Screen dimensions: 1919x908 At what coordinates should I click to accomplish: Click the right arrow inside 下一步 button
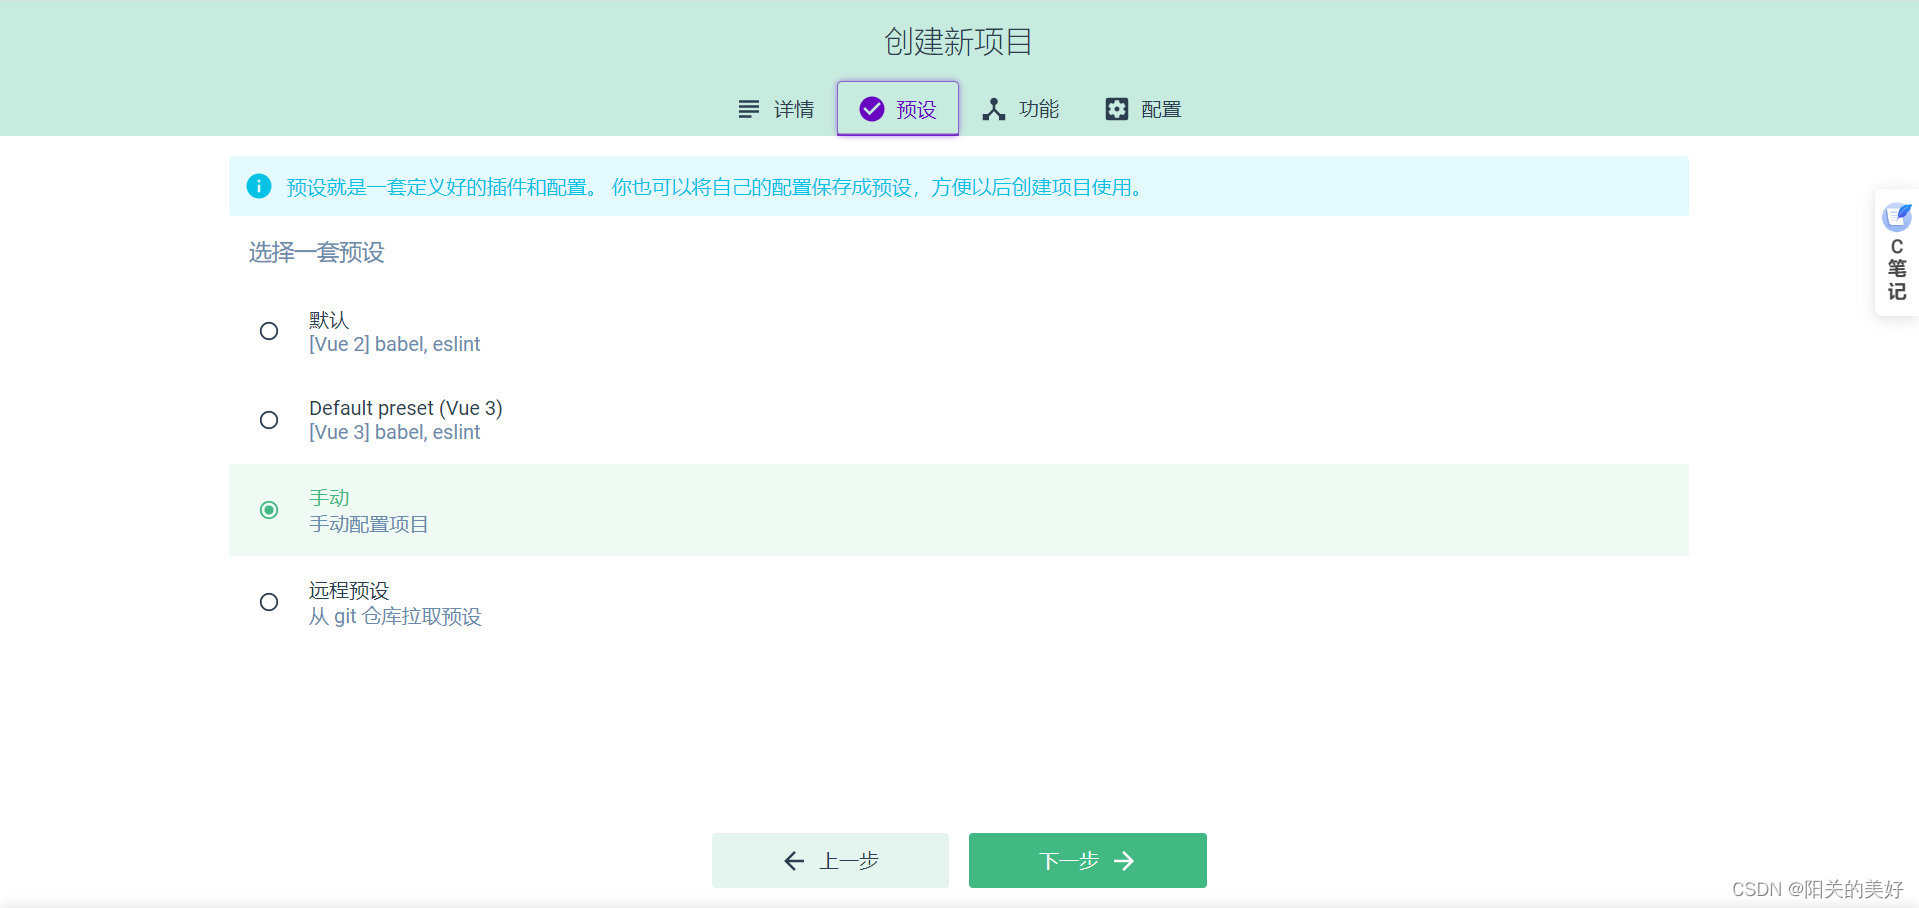tap(1126, 860)
